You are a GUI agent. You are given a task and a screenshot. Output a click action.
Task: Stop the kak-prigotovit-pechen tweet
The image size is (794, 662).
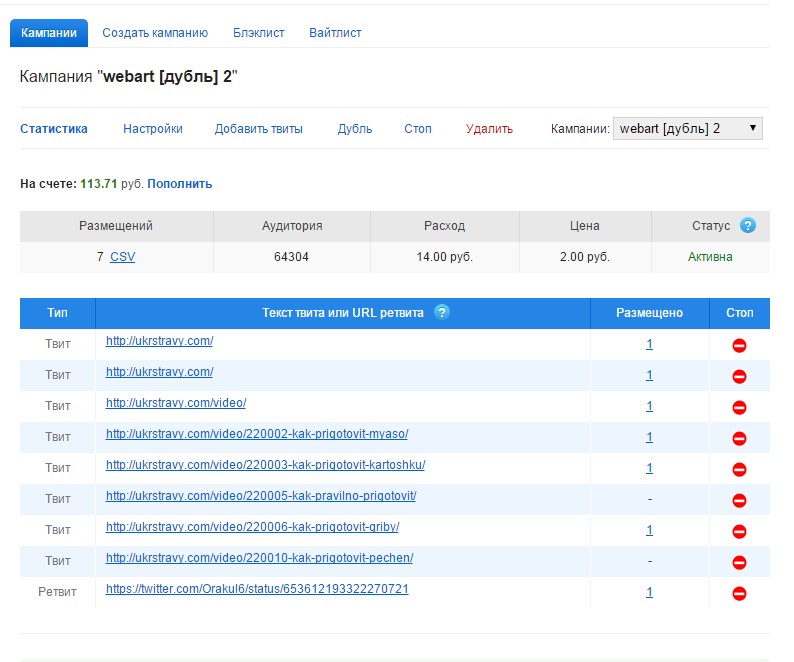coord(739,562)
